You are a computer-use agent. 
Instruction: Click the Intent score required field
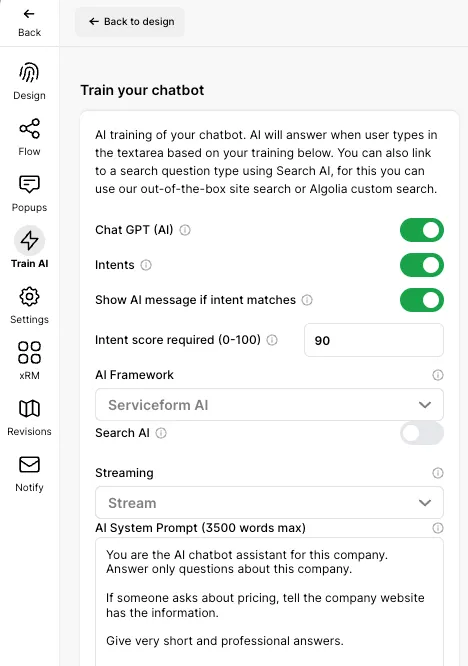[x=374, y=340]
